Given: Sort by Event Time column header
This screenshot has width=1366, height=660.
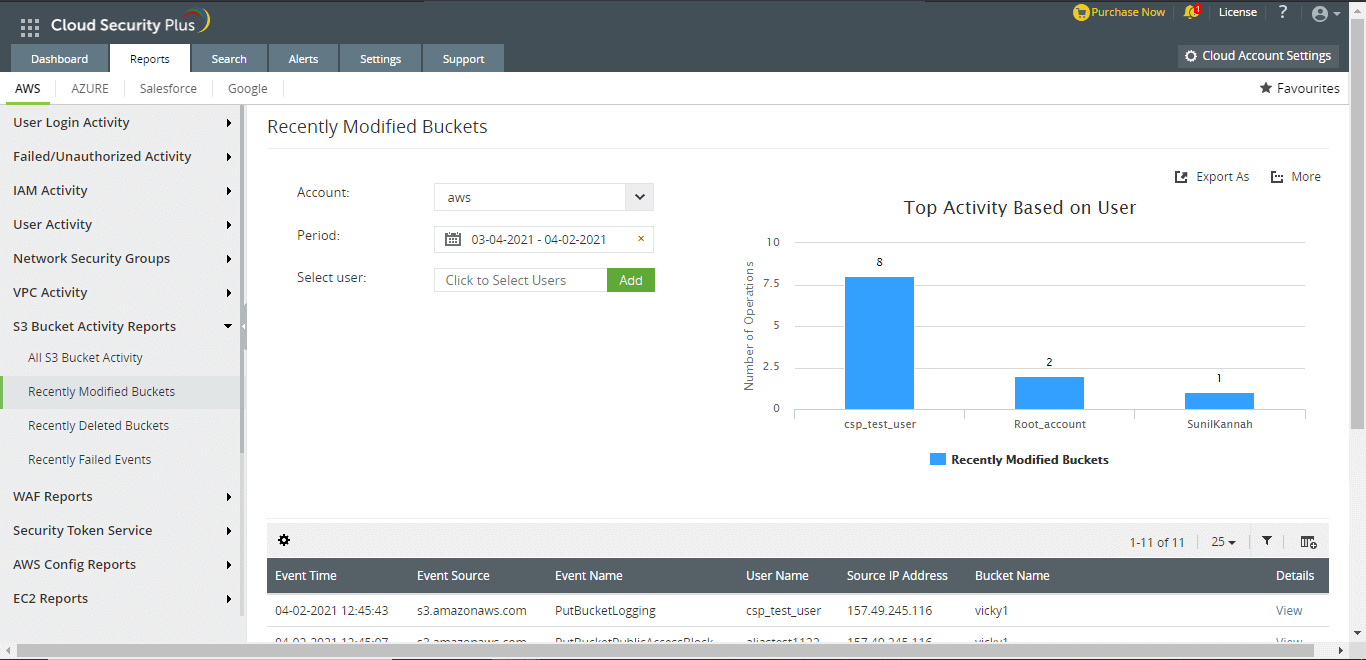Looking at the screenshot, I should [306, 575].
